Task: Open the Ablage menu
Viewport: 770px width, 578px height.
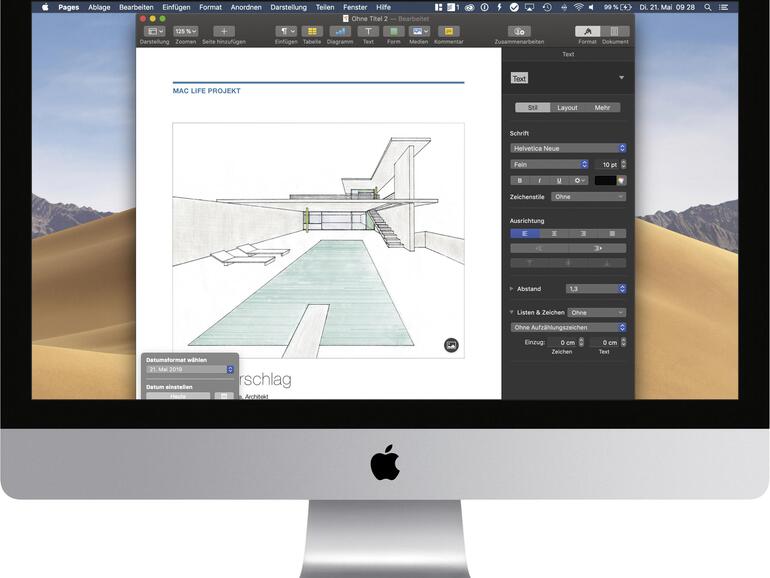Action: [x=99, y=7]
